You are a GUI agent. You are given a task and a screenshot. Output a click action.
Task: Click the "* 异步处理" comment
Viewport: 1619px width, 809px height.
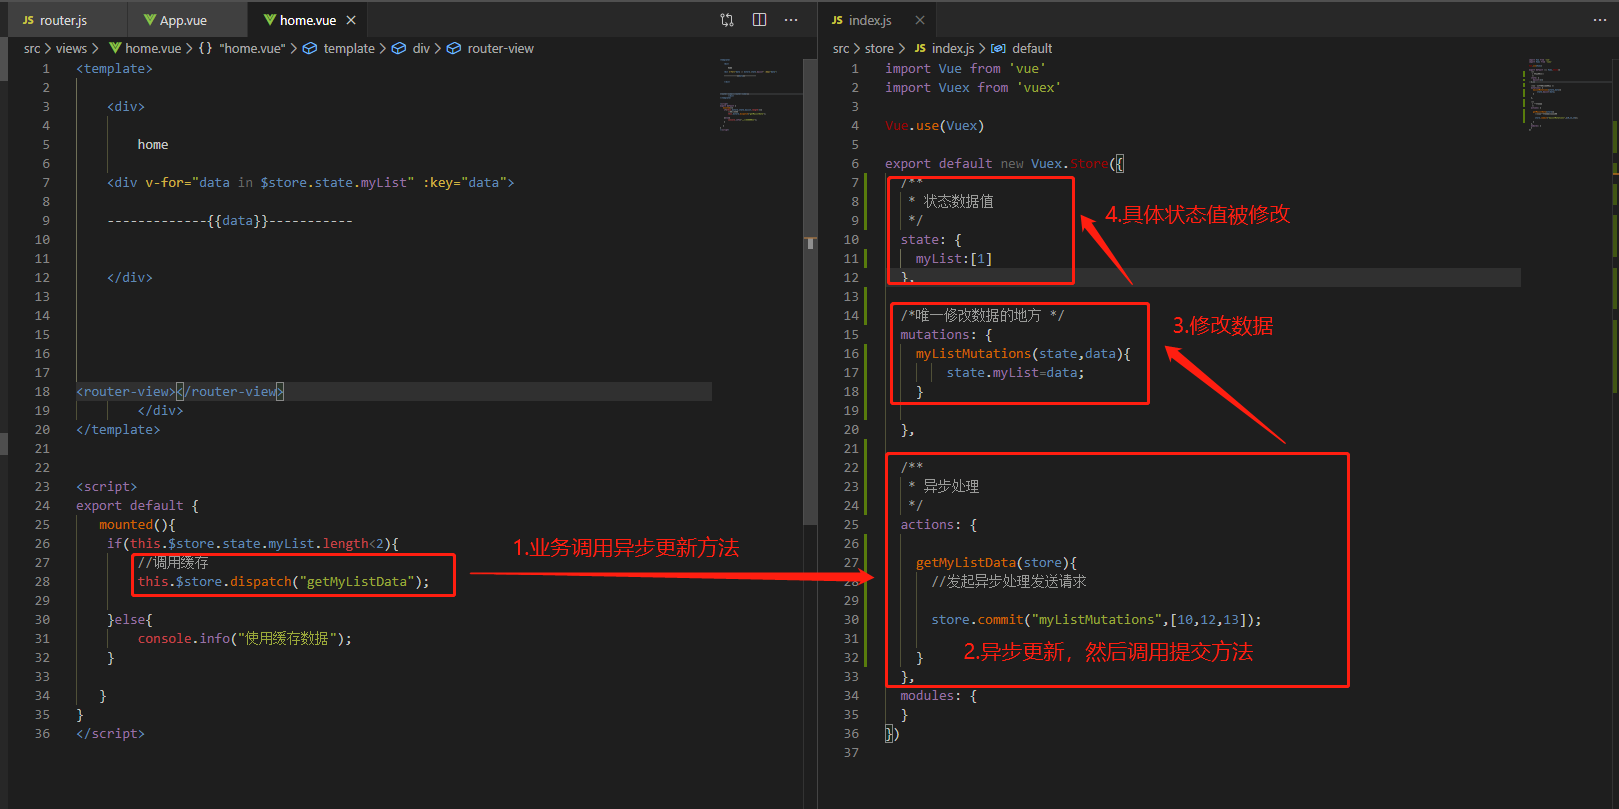coord(943,487)
